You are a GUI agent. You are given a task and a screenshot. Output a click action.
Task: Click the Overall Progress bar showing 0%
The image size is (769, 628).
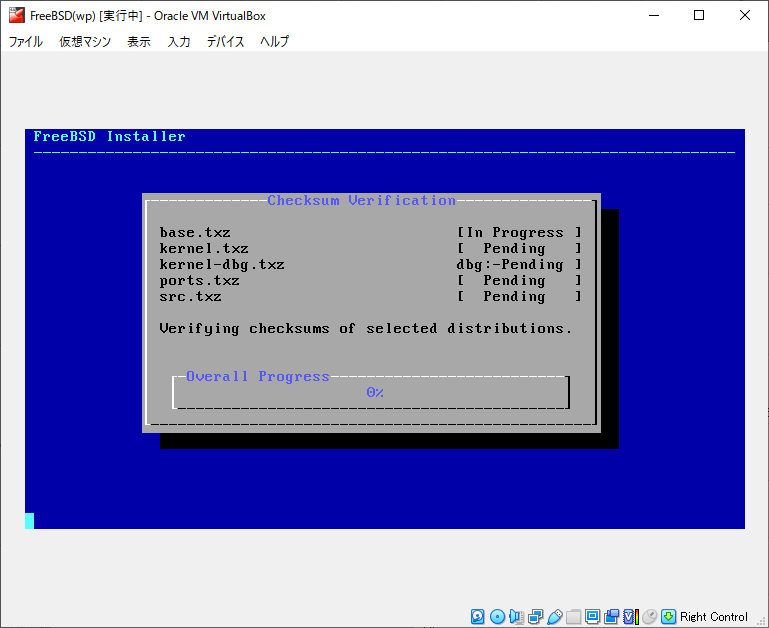371,392
